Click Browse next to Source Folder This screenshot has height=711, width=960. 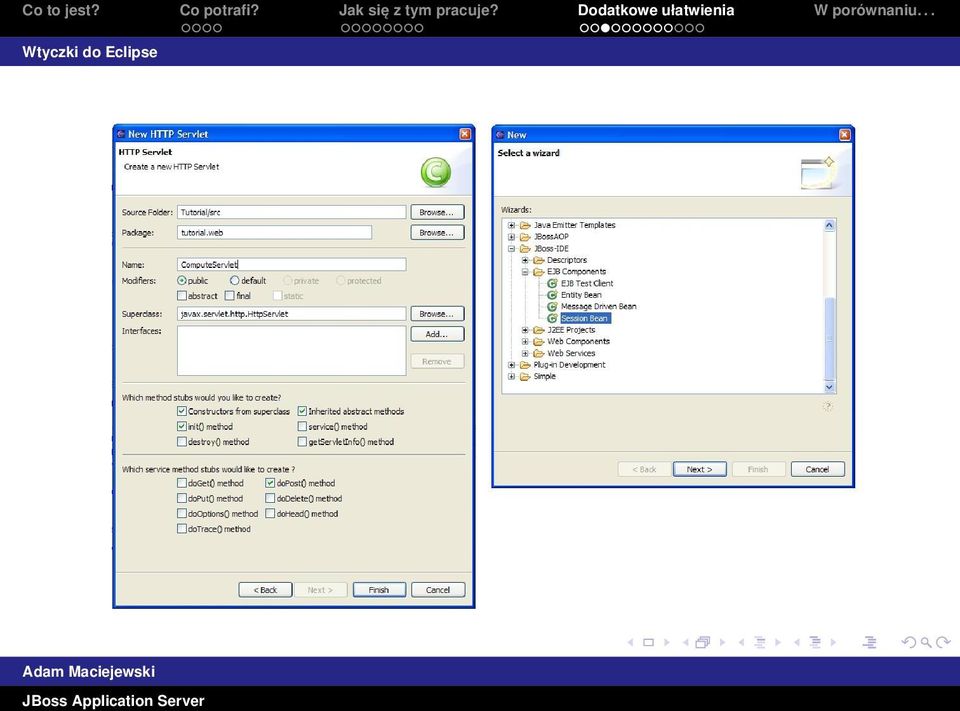click(437, 213)
